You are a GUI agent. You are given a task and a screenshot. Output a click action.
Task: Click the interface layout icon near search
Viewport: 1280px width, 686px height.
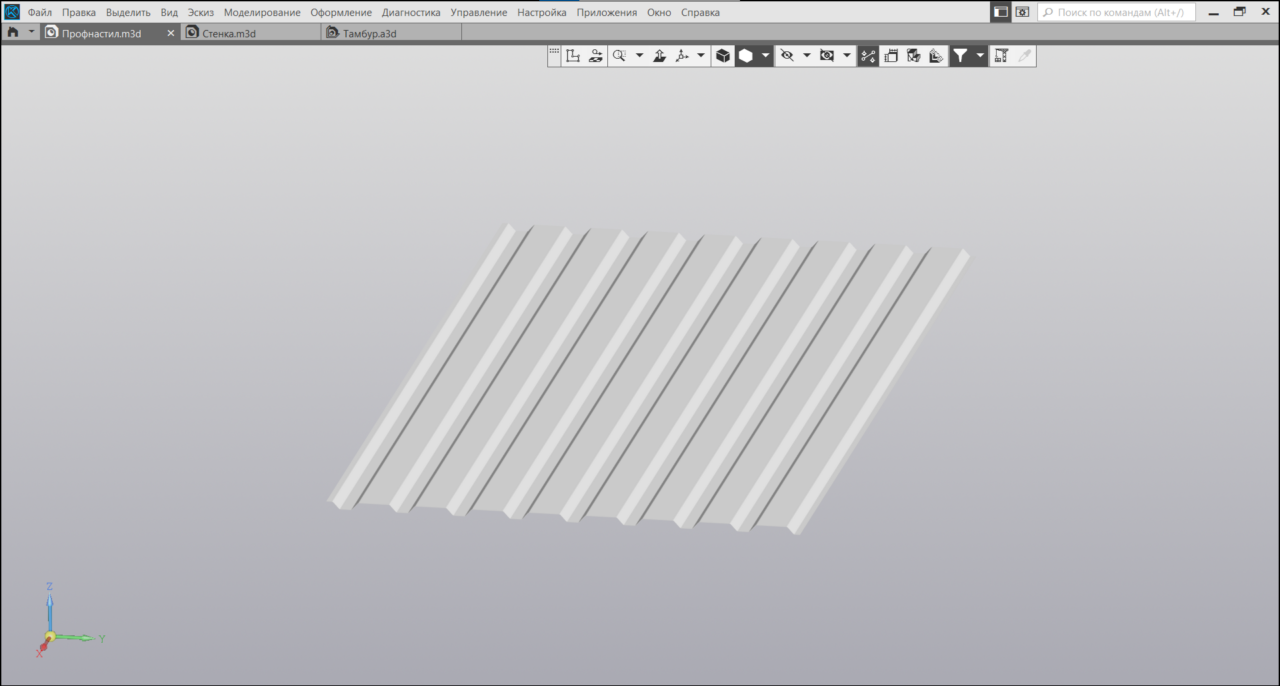(x=1000, y=12)
